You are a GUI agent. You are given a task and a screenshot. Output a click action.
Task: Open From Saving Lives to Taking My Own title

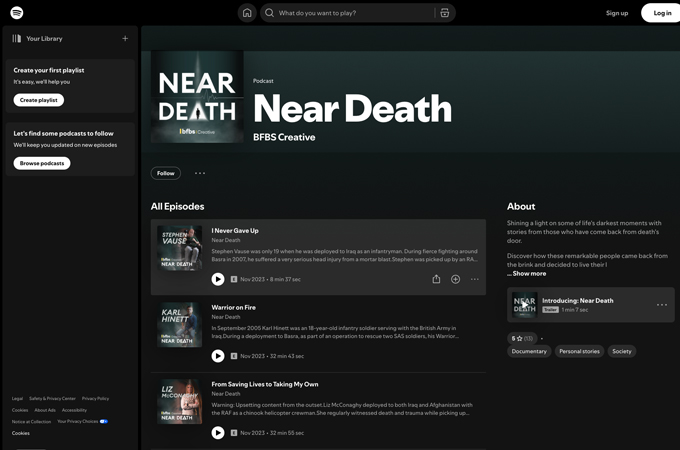265,384
